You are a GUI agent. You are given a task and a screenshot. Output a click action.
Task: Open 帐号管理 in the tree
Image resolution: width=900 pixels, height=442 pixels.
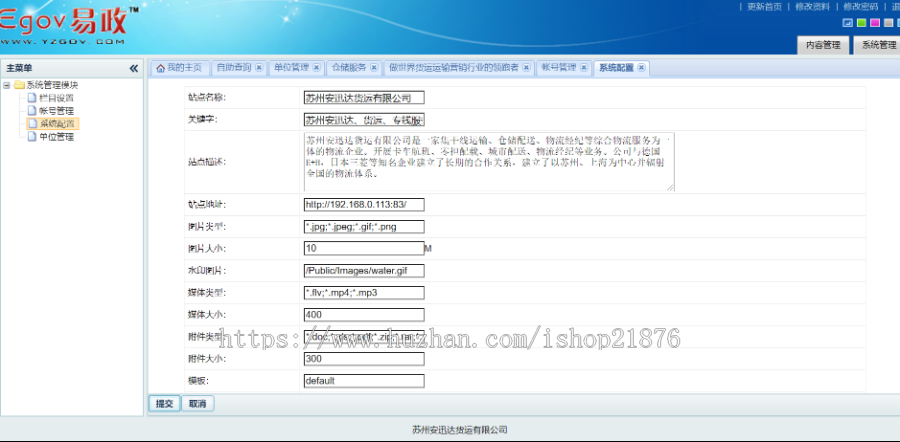point(56,111)
